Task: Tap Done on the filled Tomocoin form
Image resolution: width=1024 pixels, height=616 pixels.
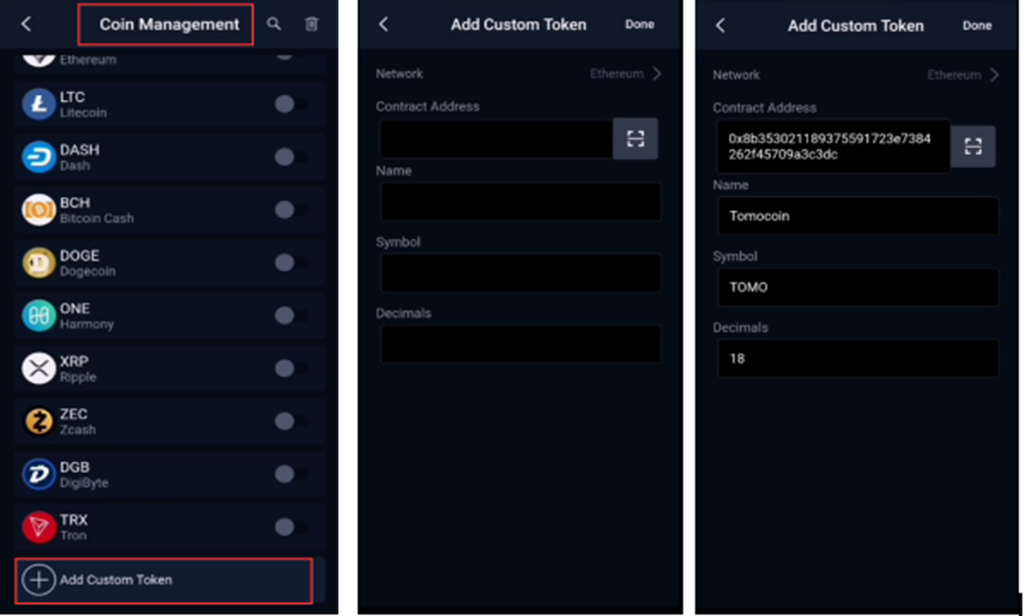Action: point(977,25)
